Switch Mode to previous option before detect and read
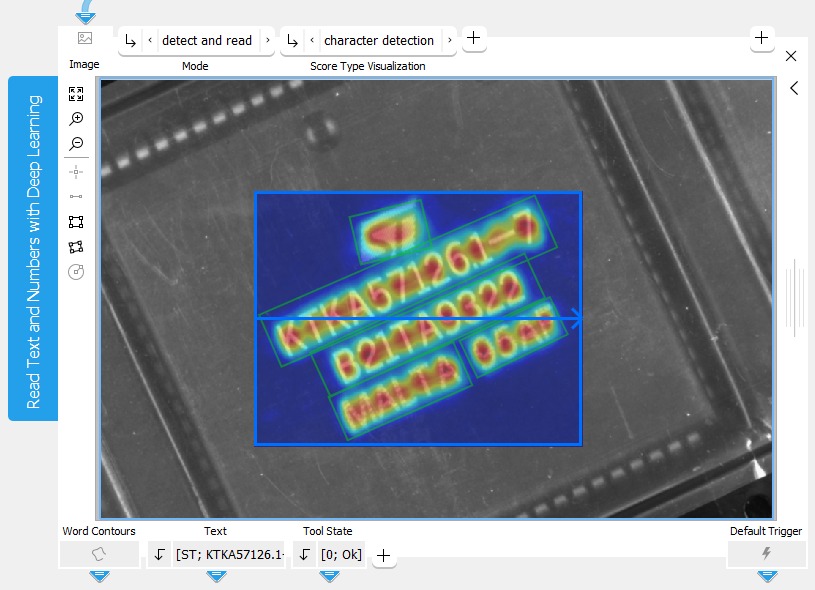The image size is (815, 590). pos(150,41)
